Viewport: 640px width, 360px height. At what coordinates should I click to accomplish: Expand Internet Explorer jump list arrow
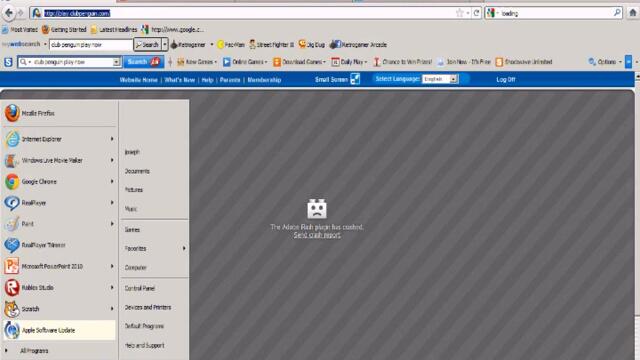[112, 139]
